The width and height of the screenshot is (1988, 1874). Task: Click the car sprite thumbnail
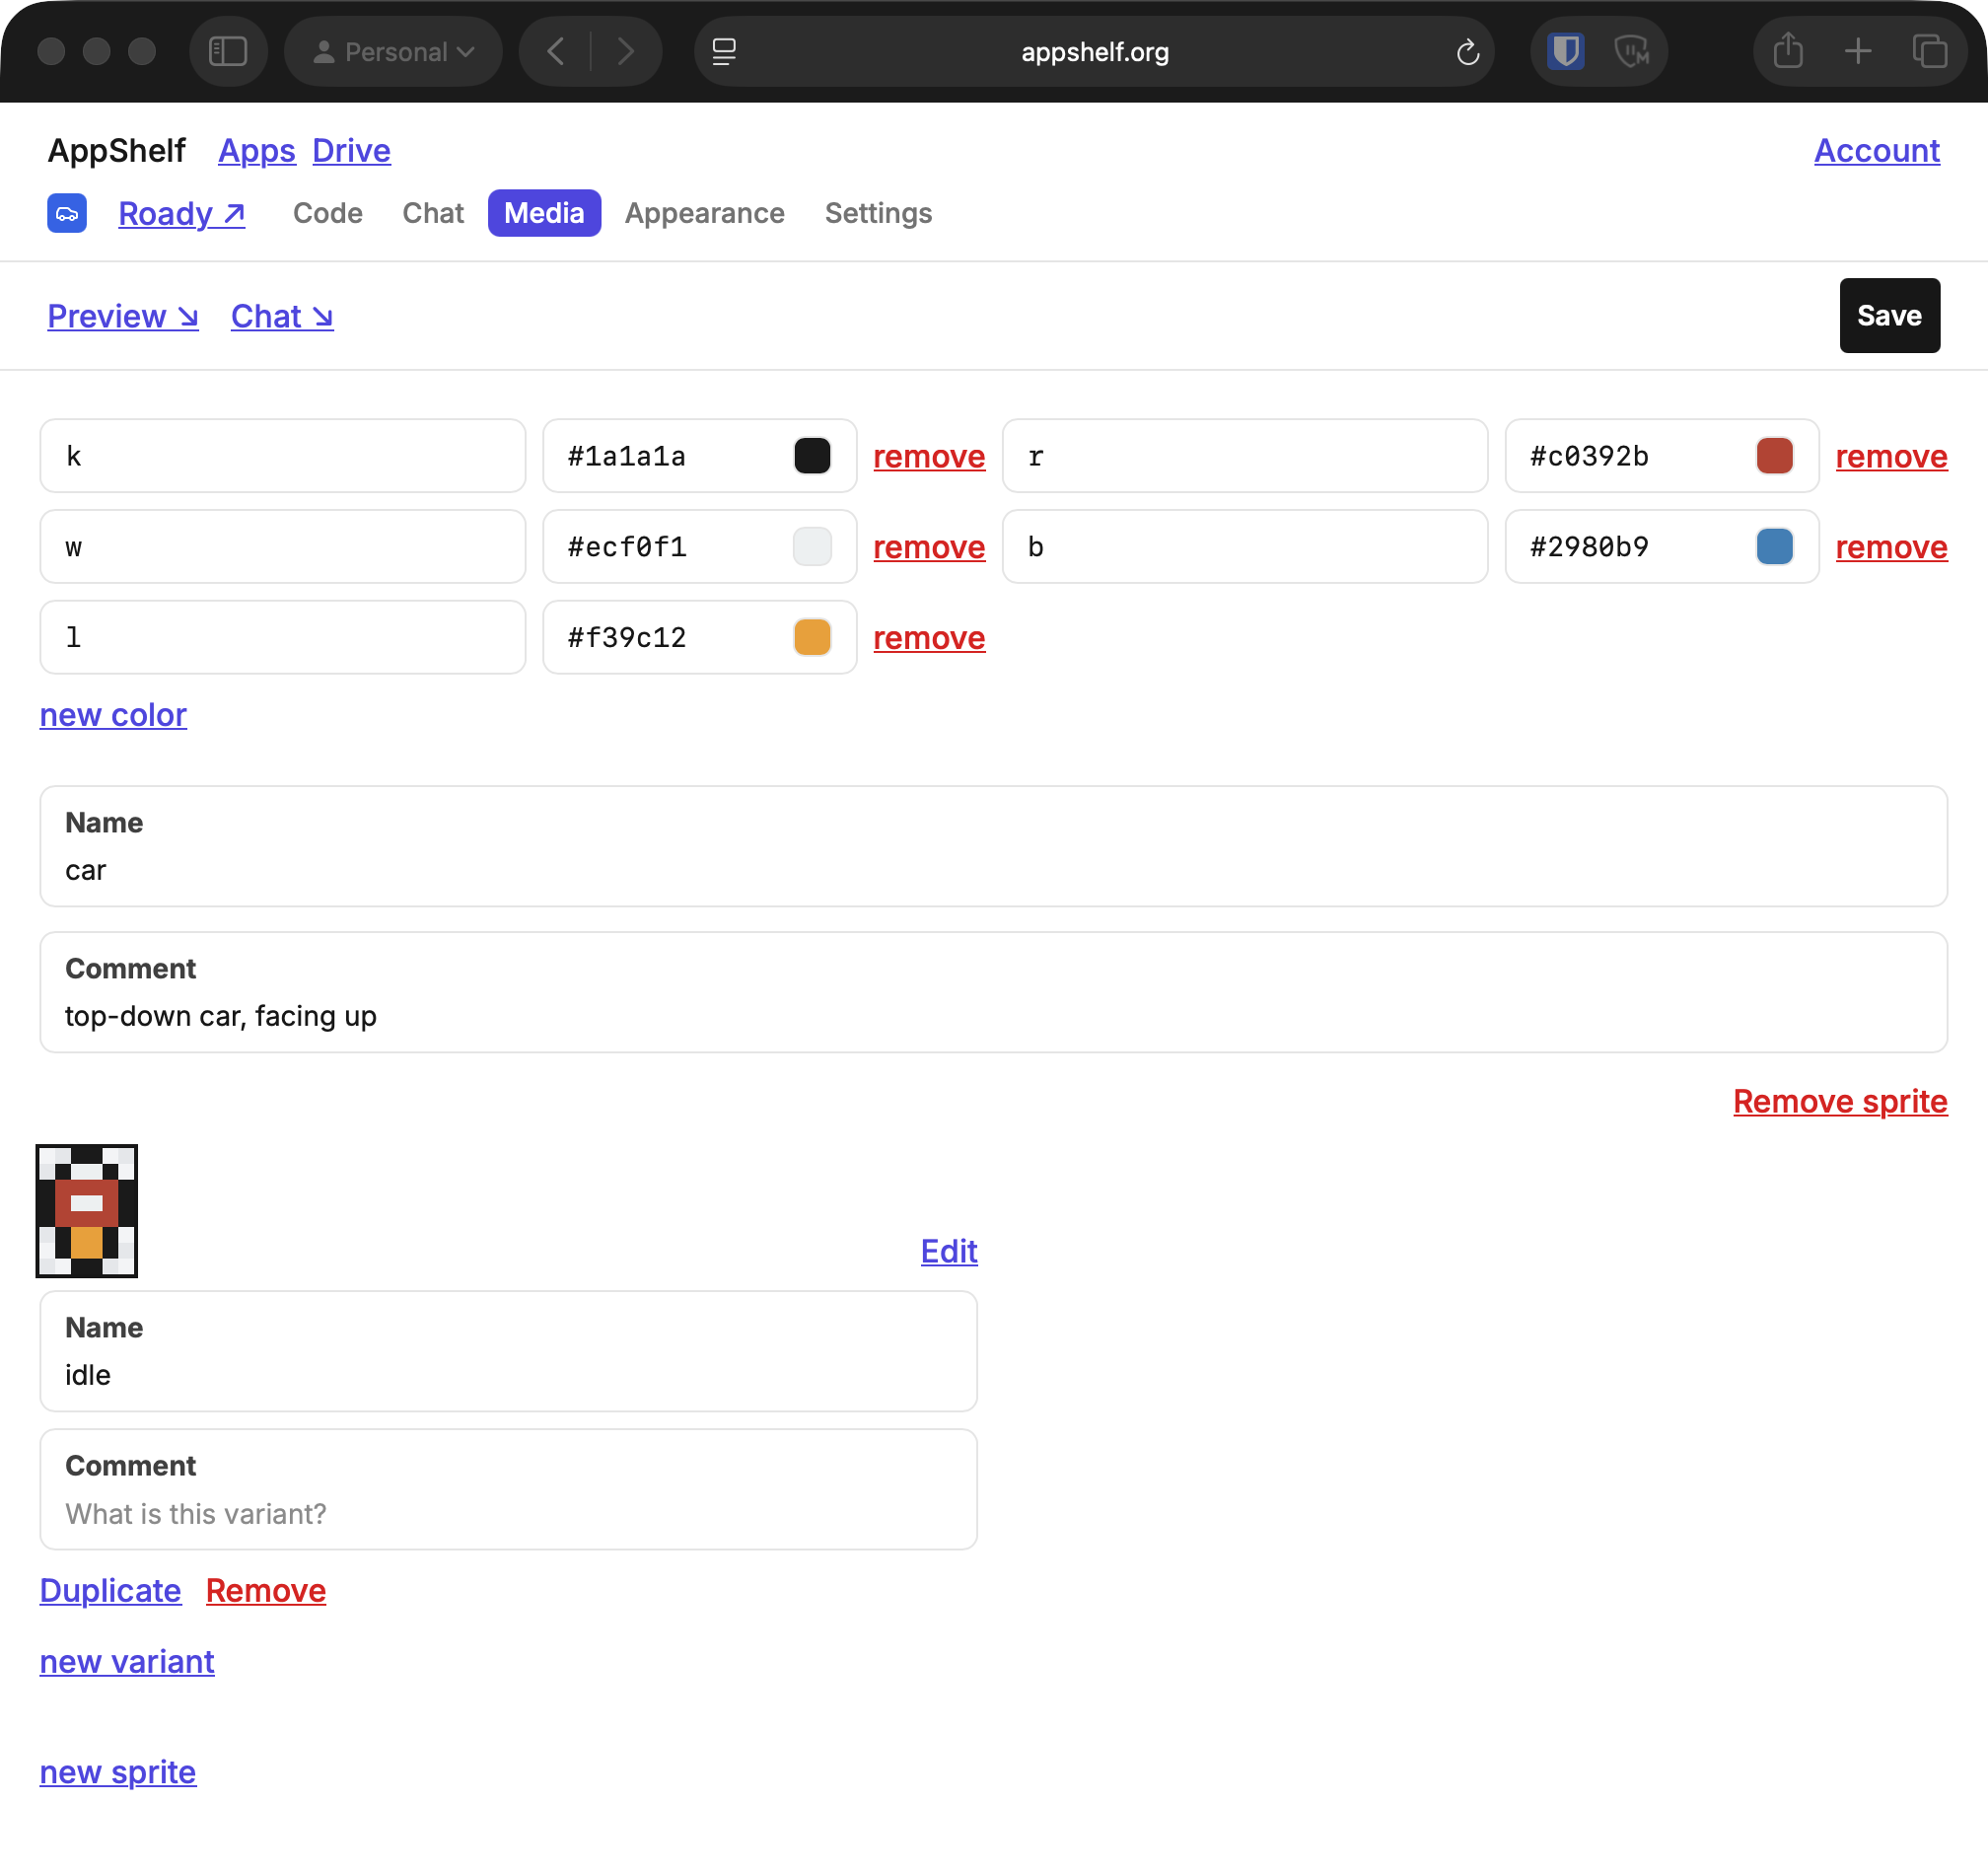87,1211
